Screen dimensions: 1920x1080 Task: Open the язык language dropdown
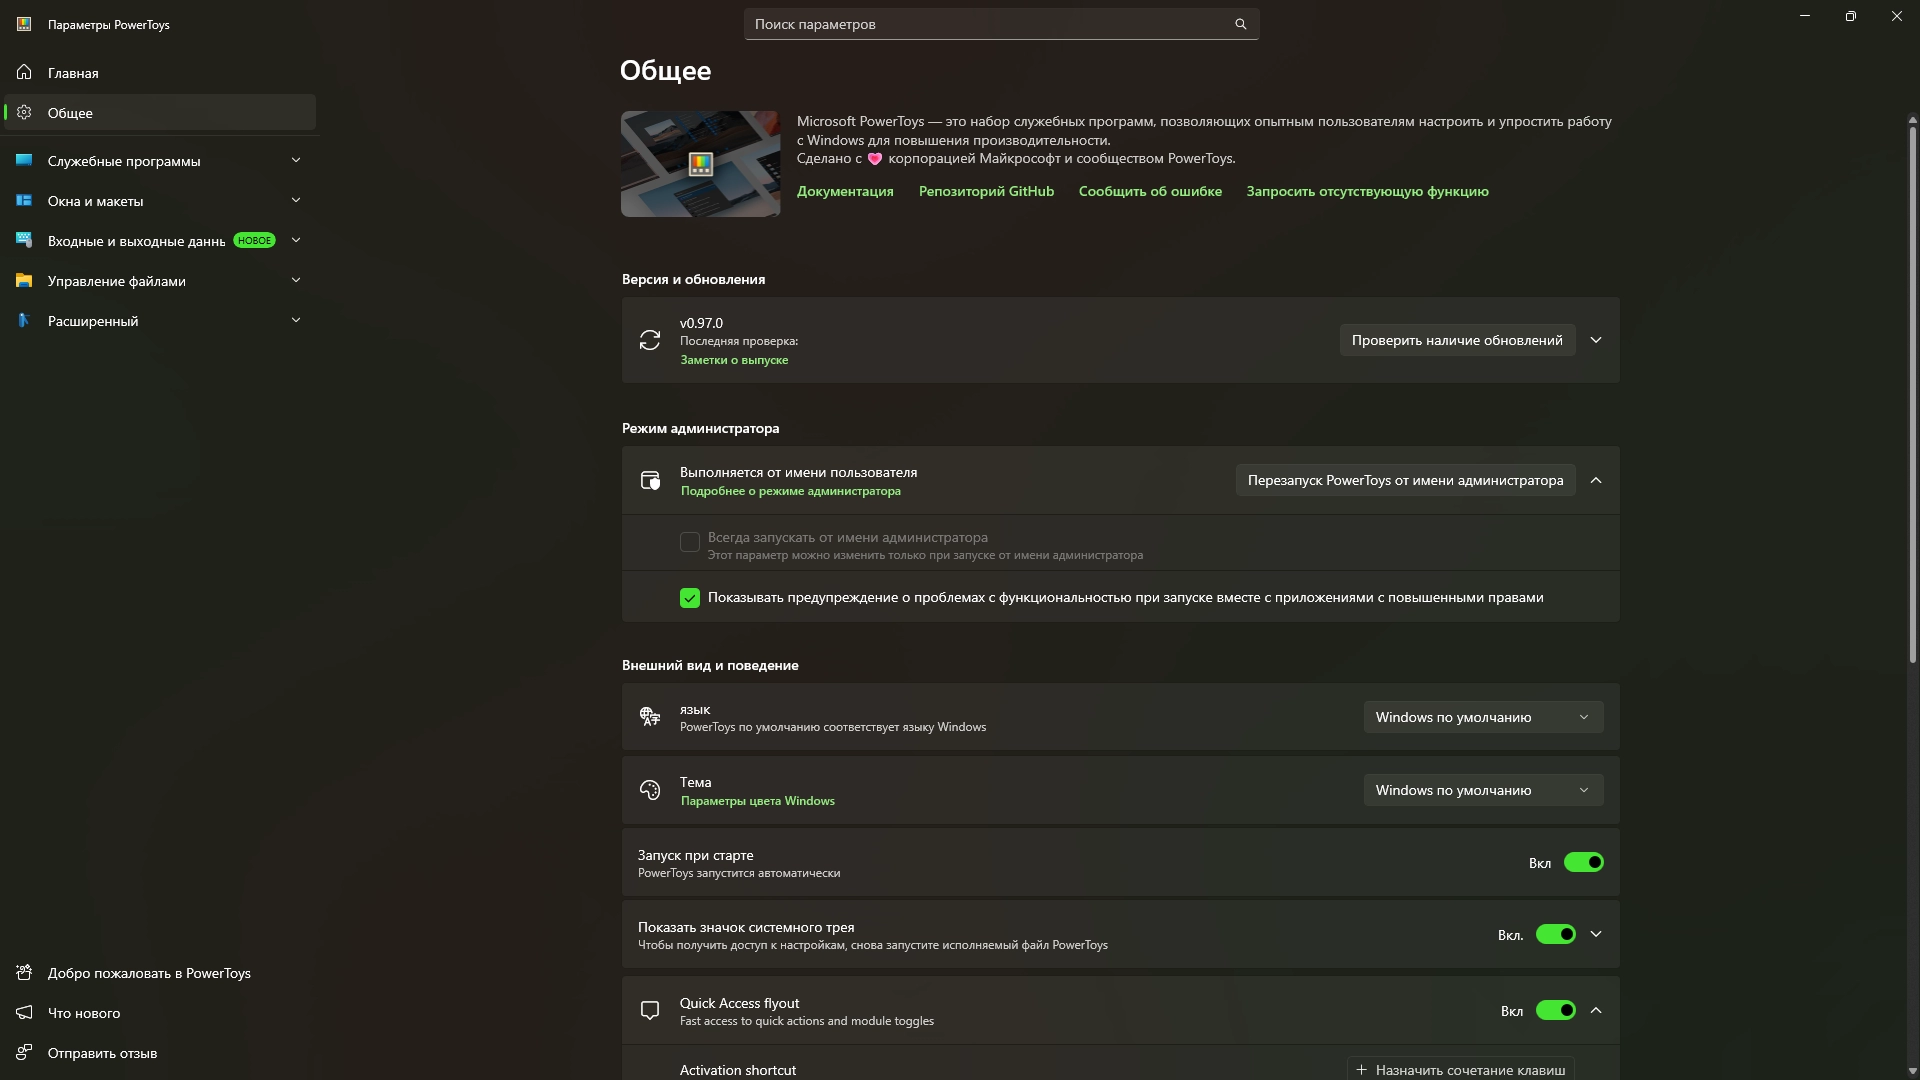pyautogui.click(x=1482, y=717)
